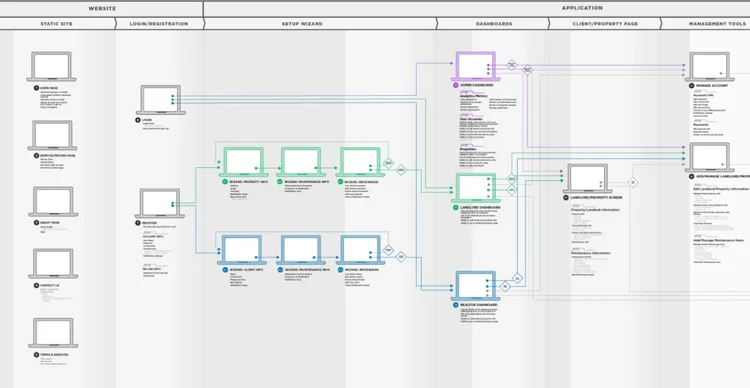Select blue Wizard: Review/Add laptop icon

point(360,250)
